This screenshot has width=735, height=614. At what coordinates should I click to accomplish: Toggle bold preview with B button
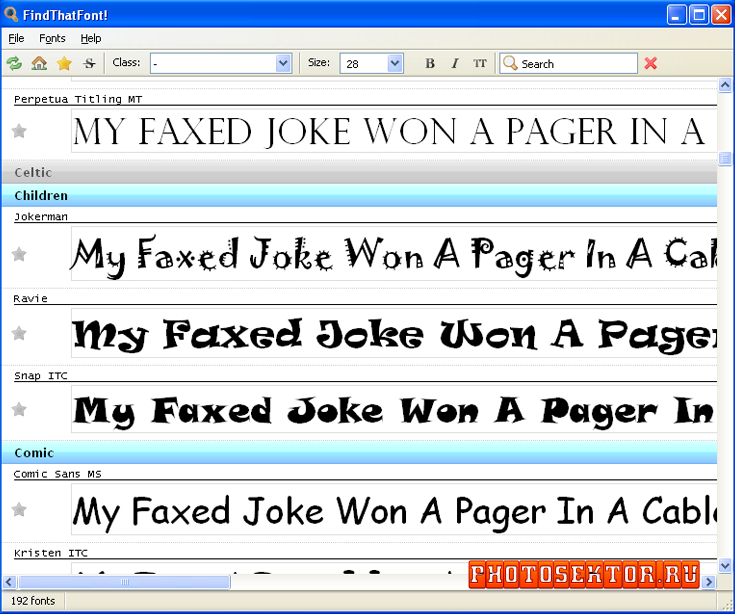[429, 63]
